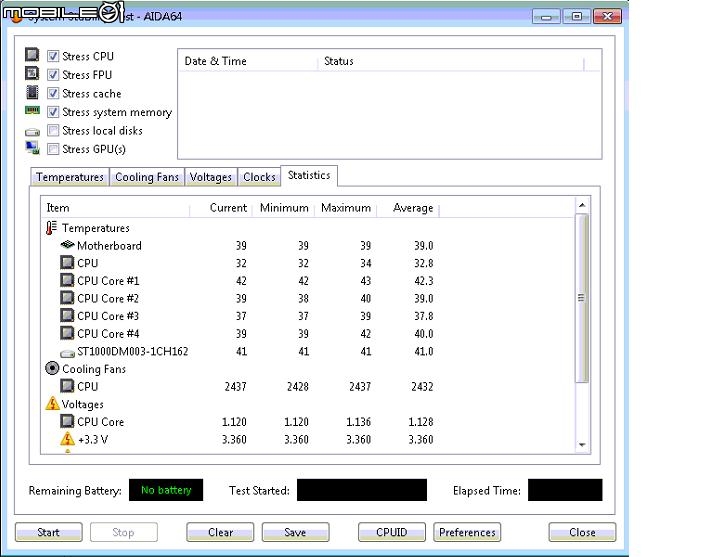The height and width of the screenshot is (557, 720).
Task: Open Preferences
Action: [467, 532]
